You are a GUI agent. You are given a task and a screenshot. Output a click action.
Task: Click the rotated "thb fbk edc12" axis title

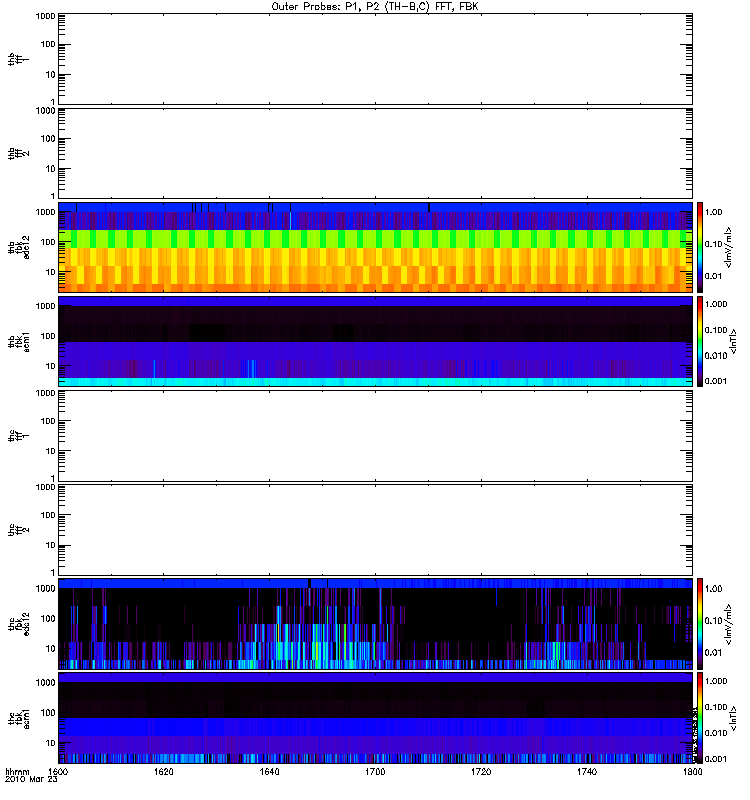[x=19, y=247]
